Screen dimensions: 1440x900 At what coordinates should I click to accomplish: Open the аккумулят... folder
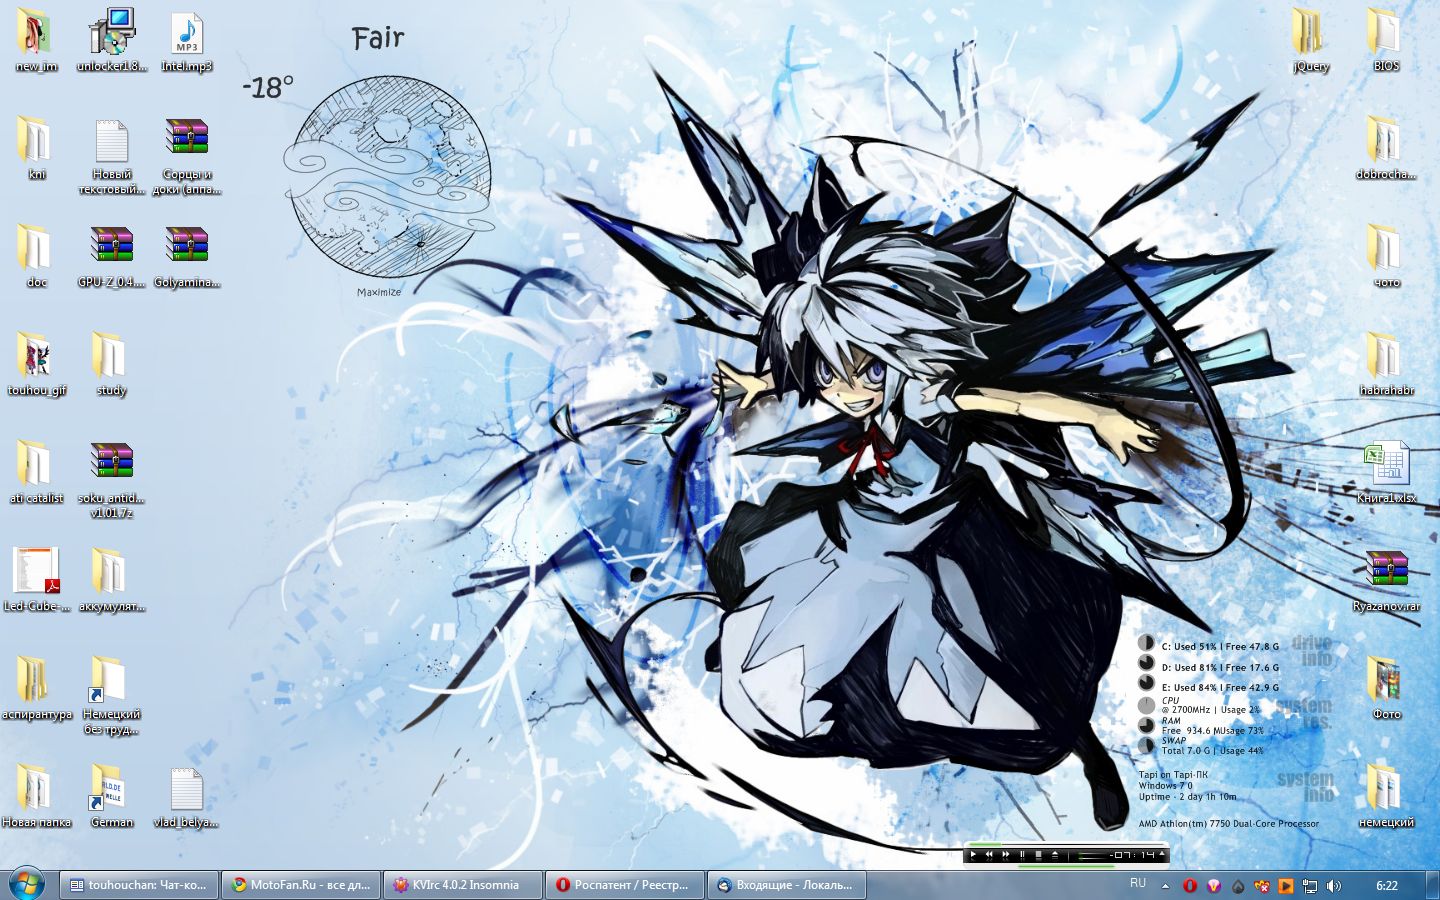112,580
